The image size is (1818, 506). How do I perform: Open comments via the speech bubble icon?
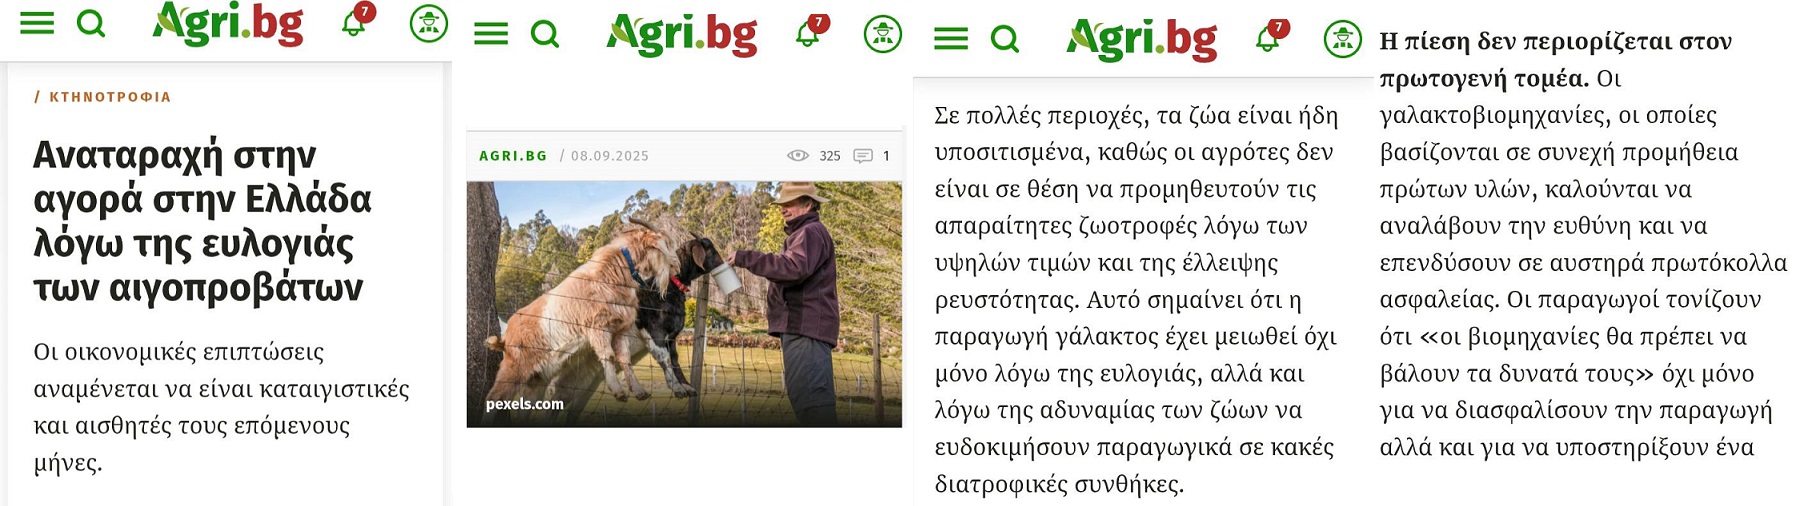click(863, 156)
